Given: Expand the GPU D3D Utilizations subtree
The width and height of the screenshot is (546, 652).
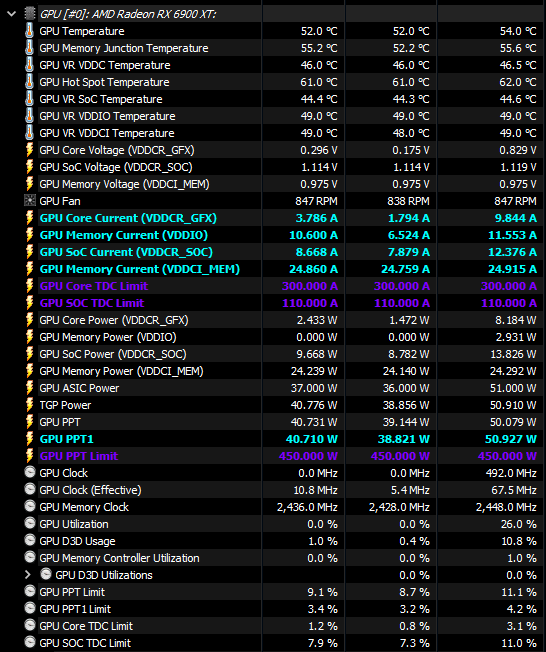Looking at the screenshot, I should point(28,575).
